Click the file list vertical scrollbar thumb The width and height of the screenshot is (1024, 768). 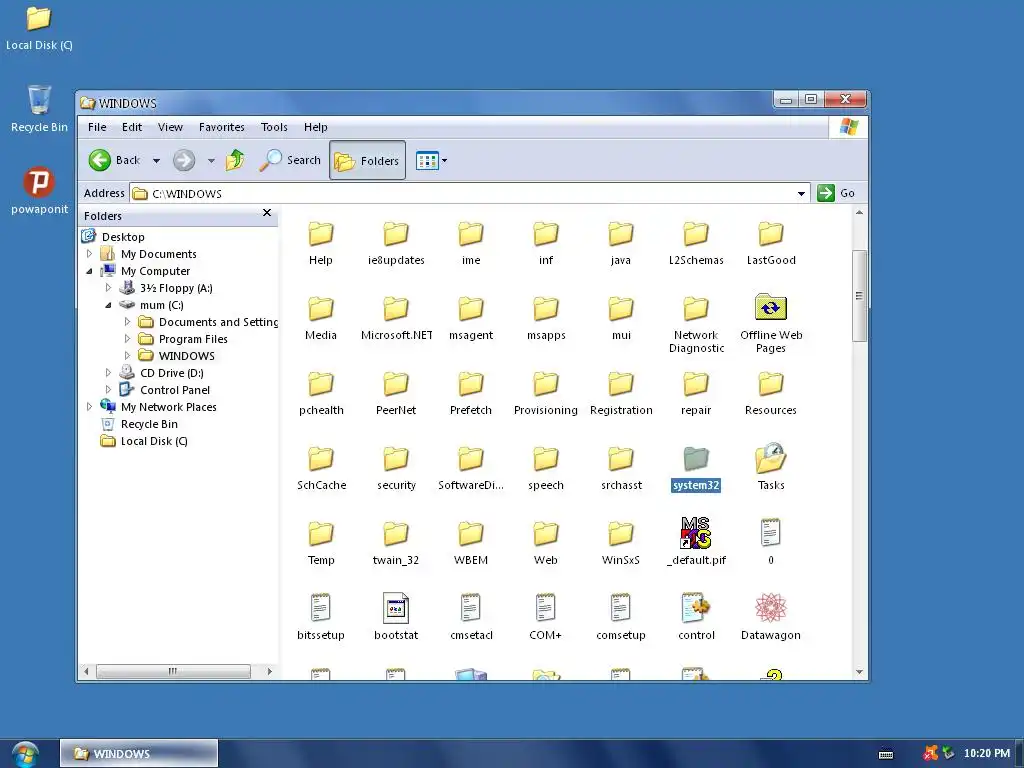(x=859, y=296)
